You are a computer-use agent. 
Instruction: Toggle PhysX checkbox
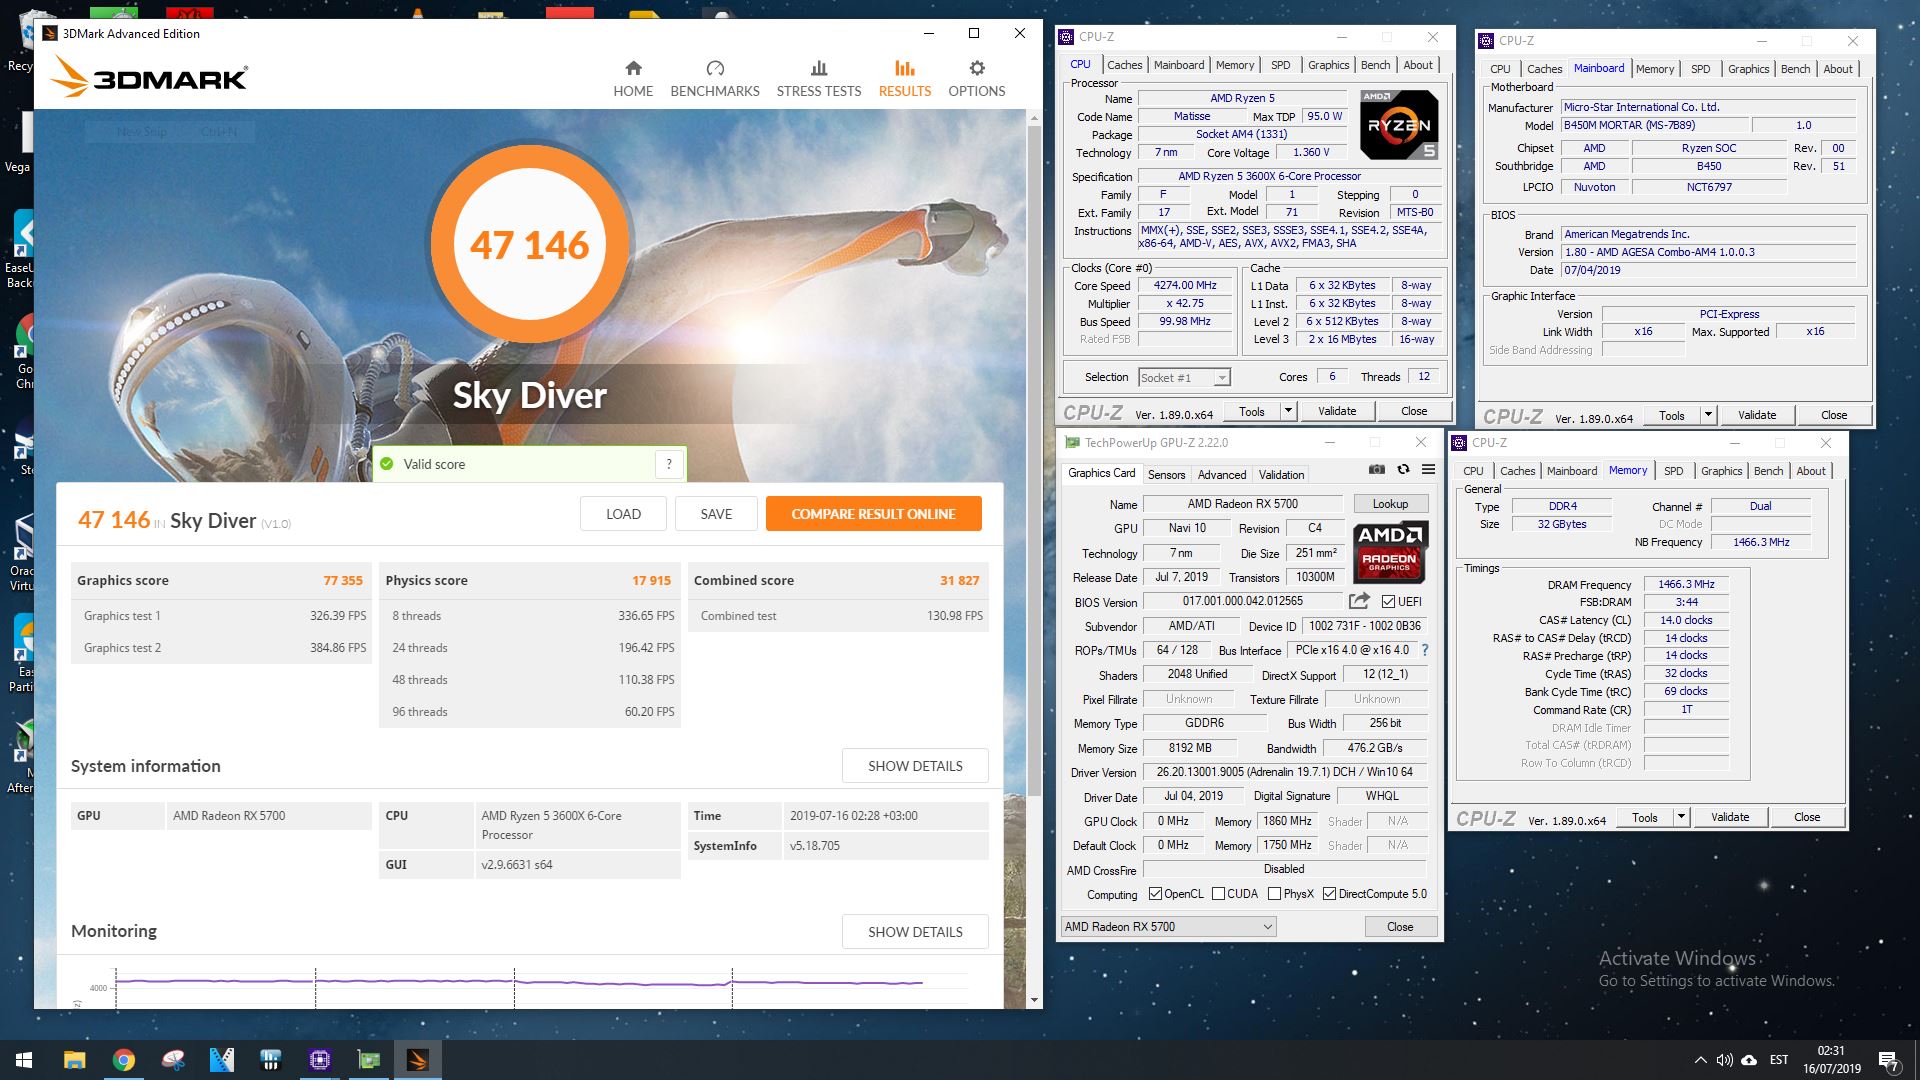point(1274,894)
